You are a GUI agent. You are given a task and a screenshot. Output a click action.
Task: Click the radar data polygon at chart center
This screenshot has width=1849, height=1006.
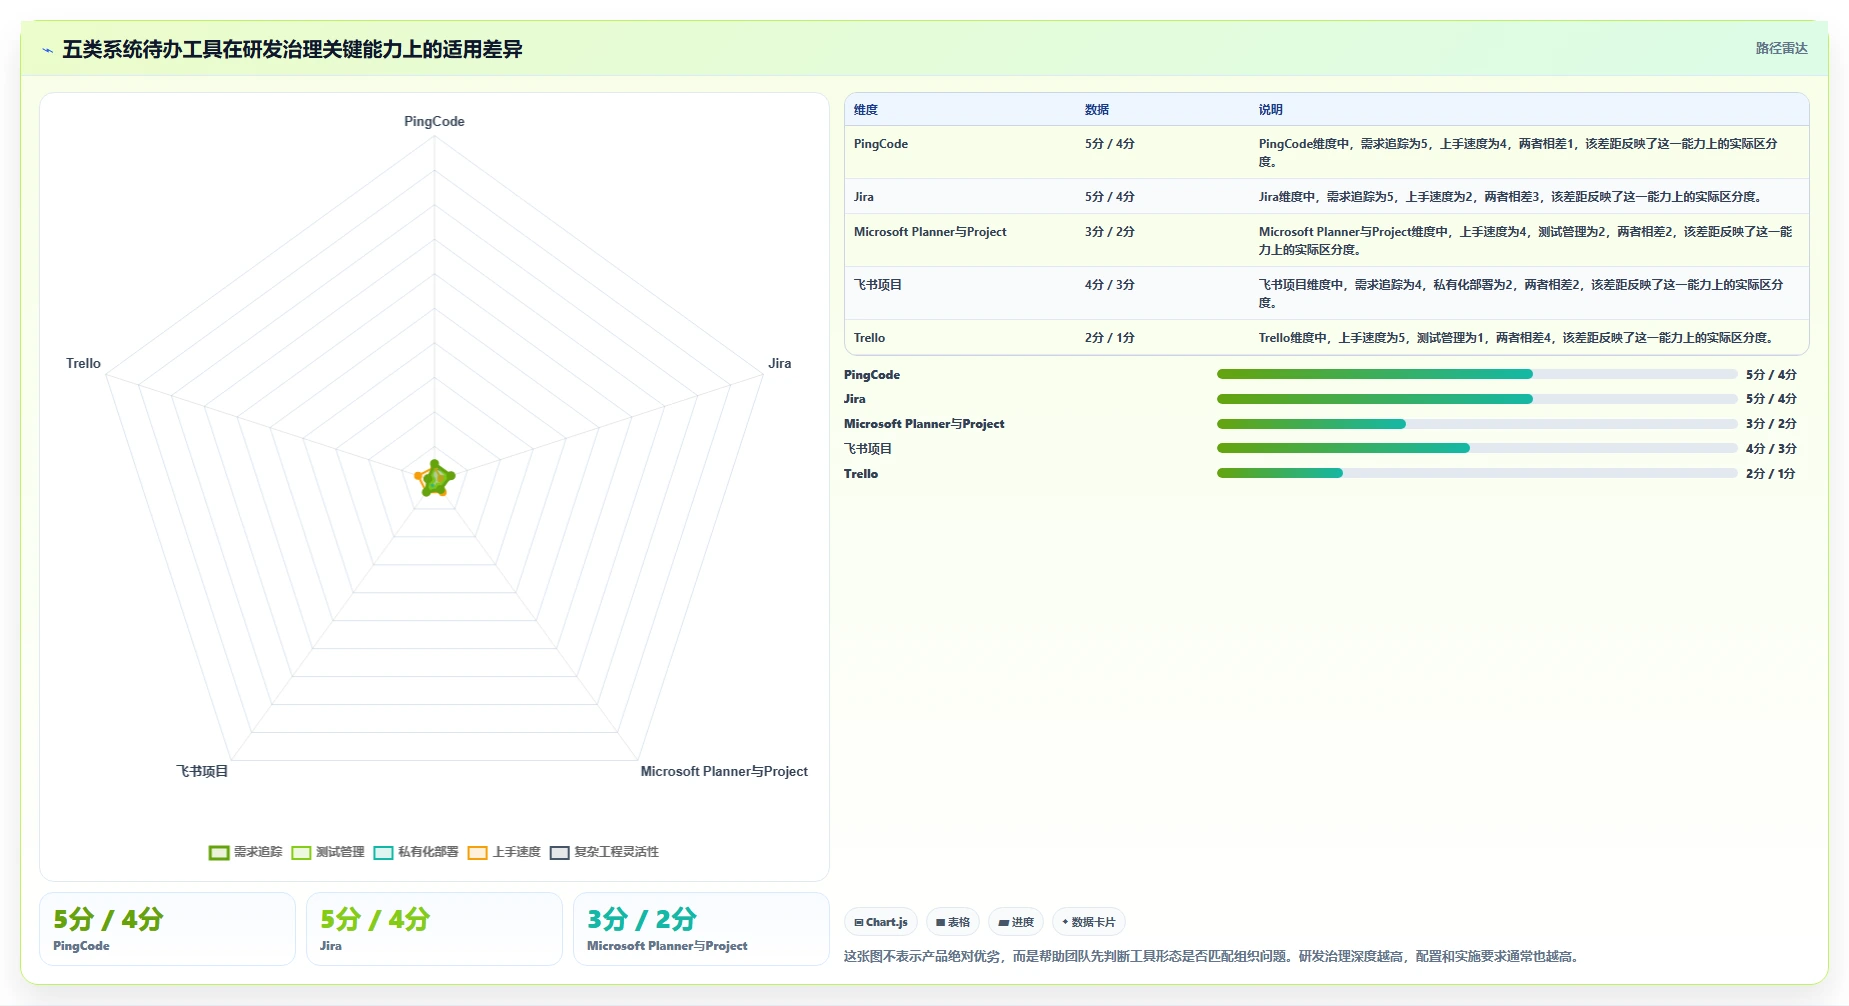coord(435,479)
